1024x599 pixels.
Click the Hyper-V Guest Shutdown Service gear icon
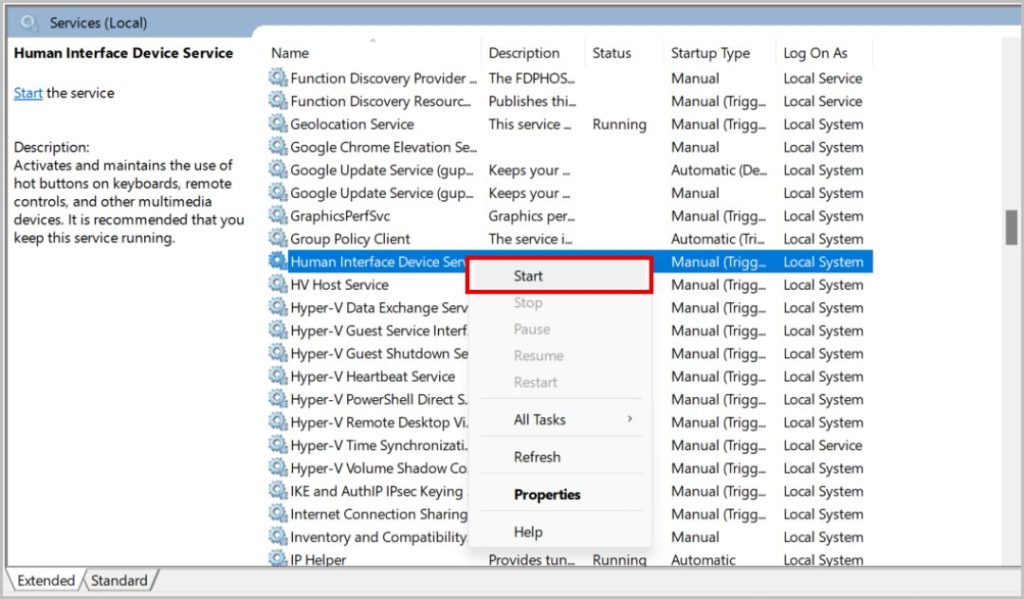tap(278, 353)
